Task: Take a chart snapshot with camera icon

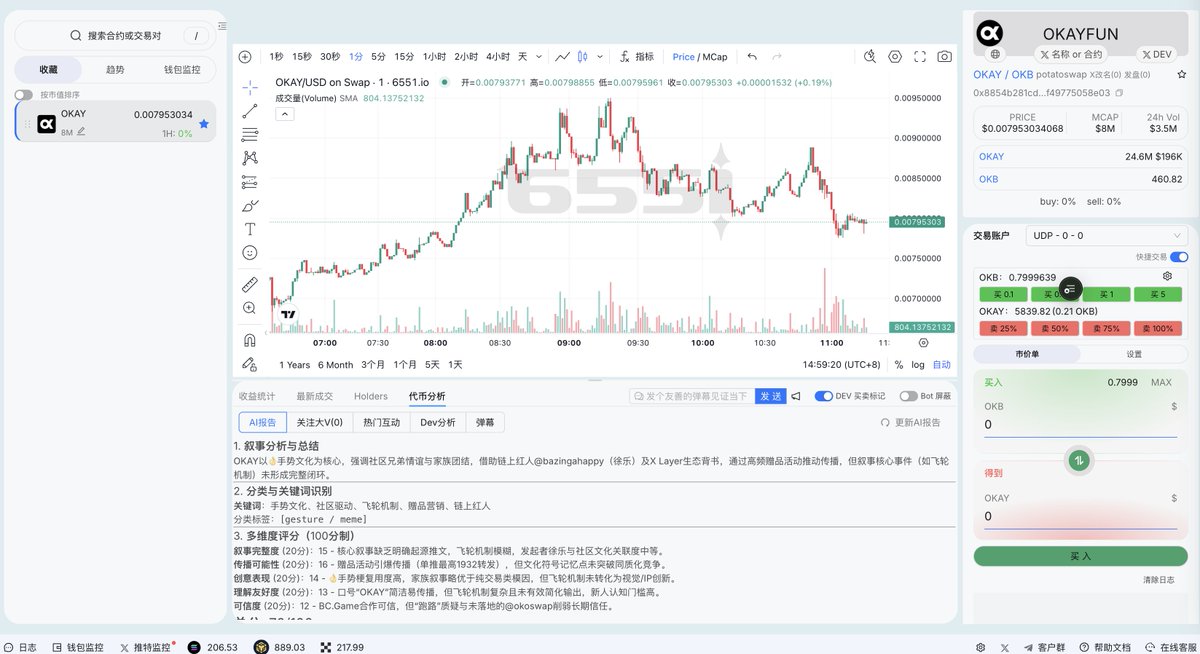Action: coord(944,57)
